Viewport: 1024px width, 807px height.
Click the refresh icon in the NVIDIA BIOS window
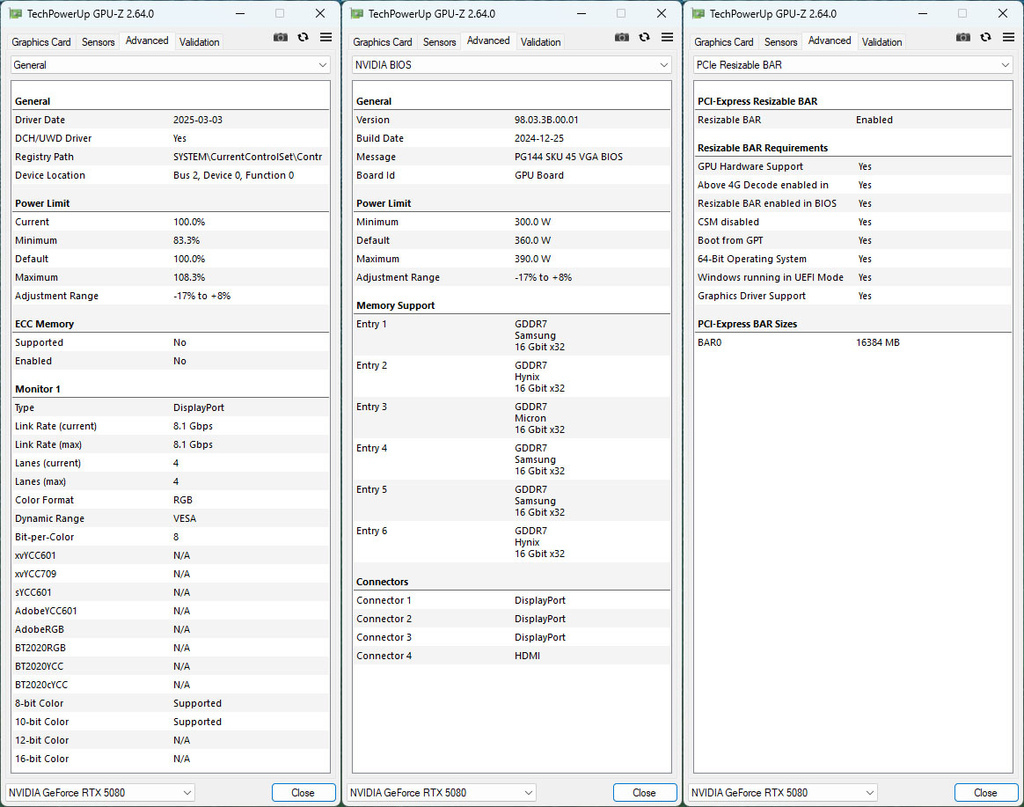click(x=644, y=37)
